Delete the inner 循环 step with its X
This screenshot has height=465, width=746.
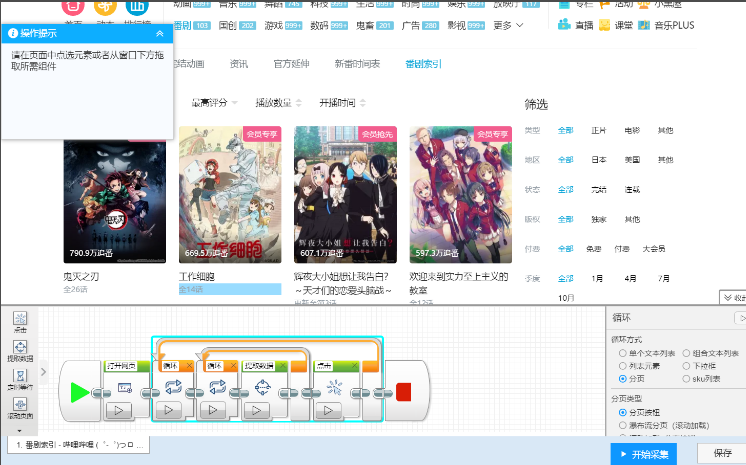tap(233, 366)
